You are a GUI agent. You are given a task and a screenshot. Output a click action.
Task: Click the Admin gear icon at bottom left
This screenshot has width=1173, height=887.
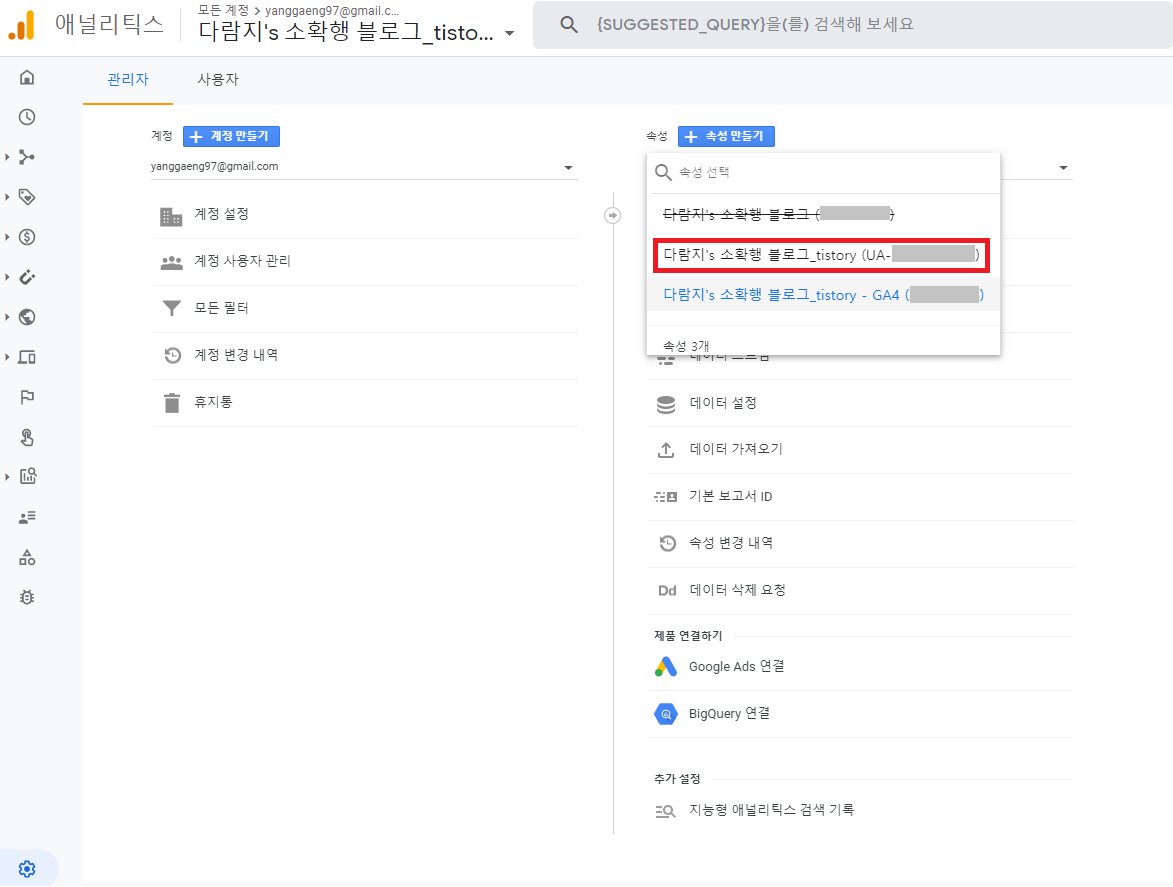tap(27, 869)
